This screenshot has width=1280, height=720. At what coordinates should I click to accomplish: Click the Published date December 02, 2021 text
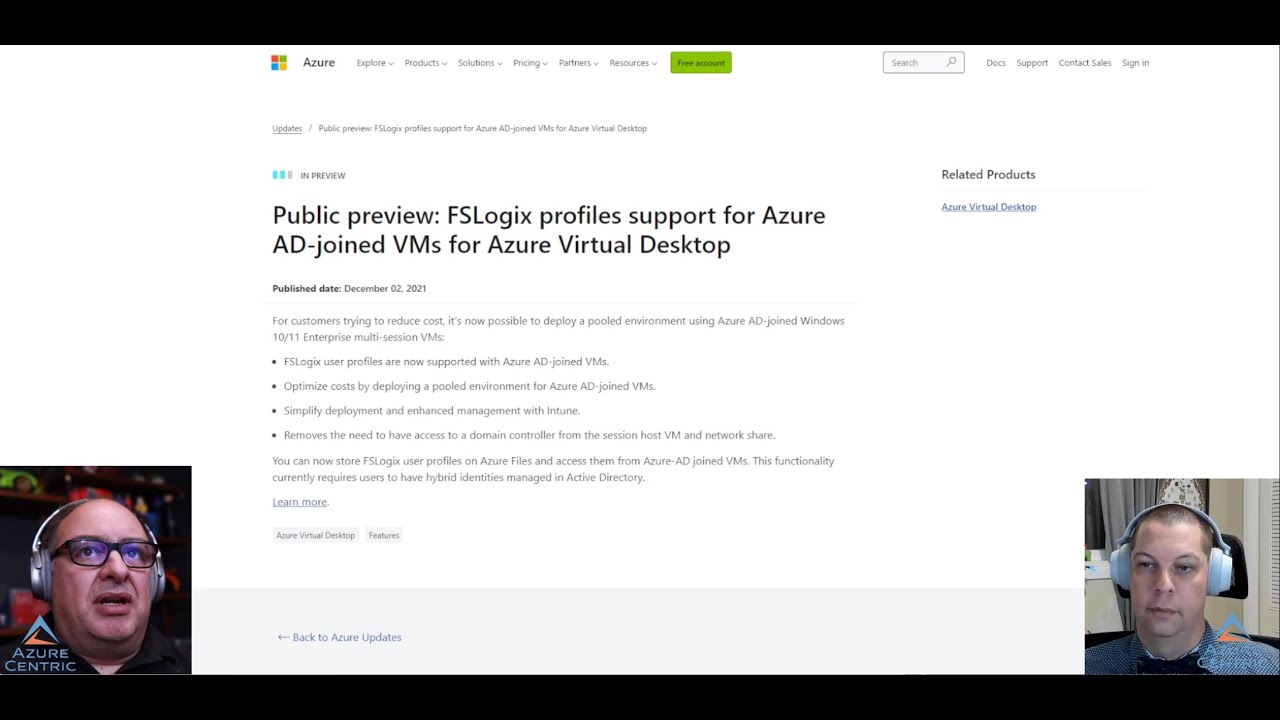click(349, 288)
